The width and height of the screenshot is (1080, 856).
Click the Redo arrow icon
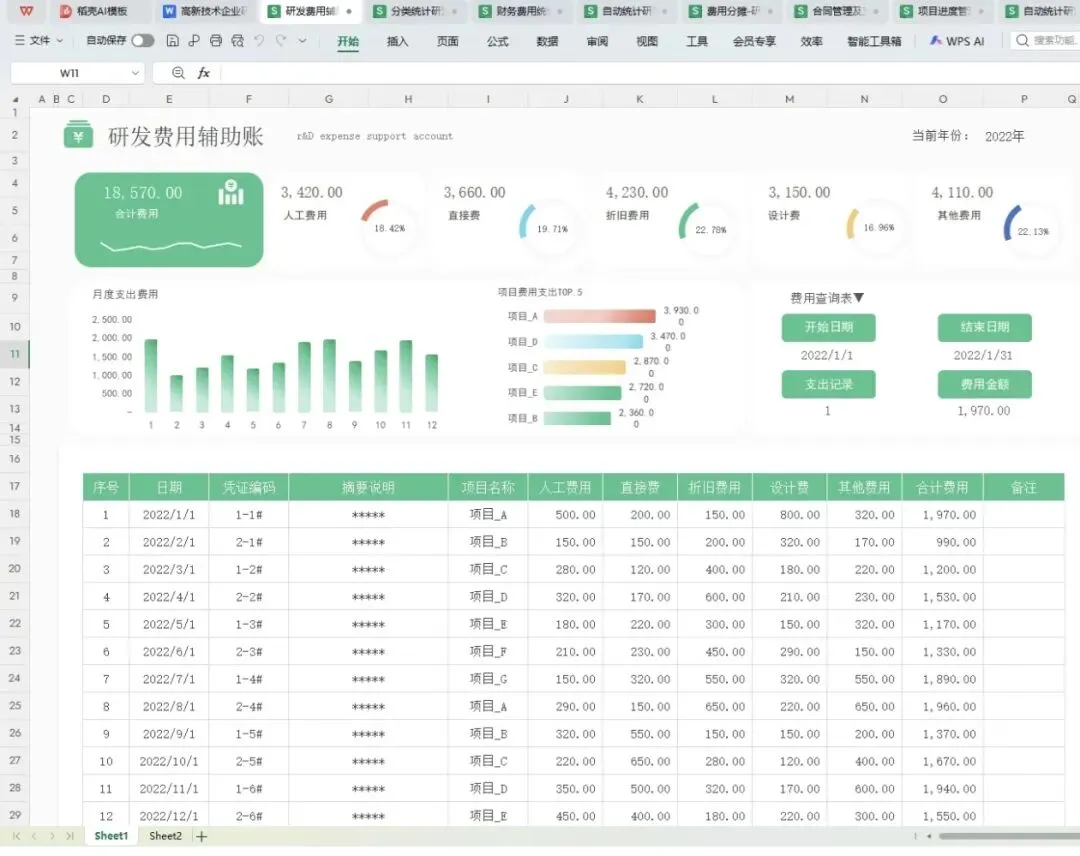click(x=281, y=41)
